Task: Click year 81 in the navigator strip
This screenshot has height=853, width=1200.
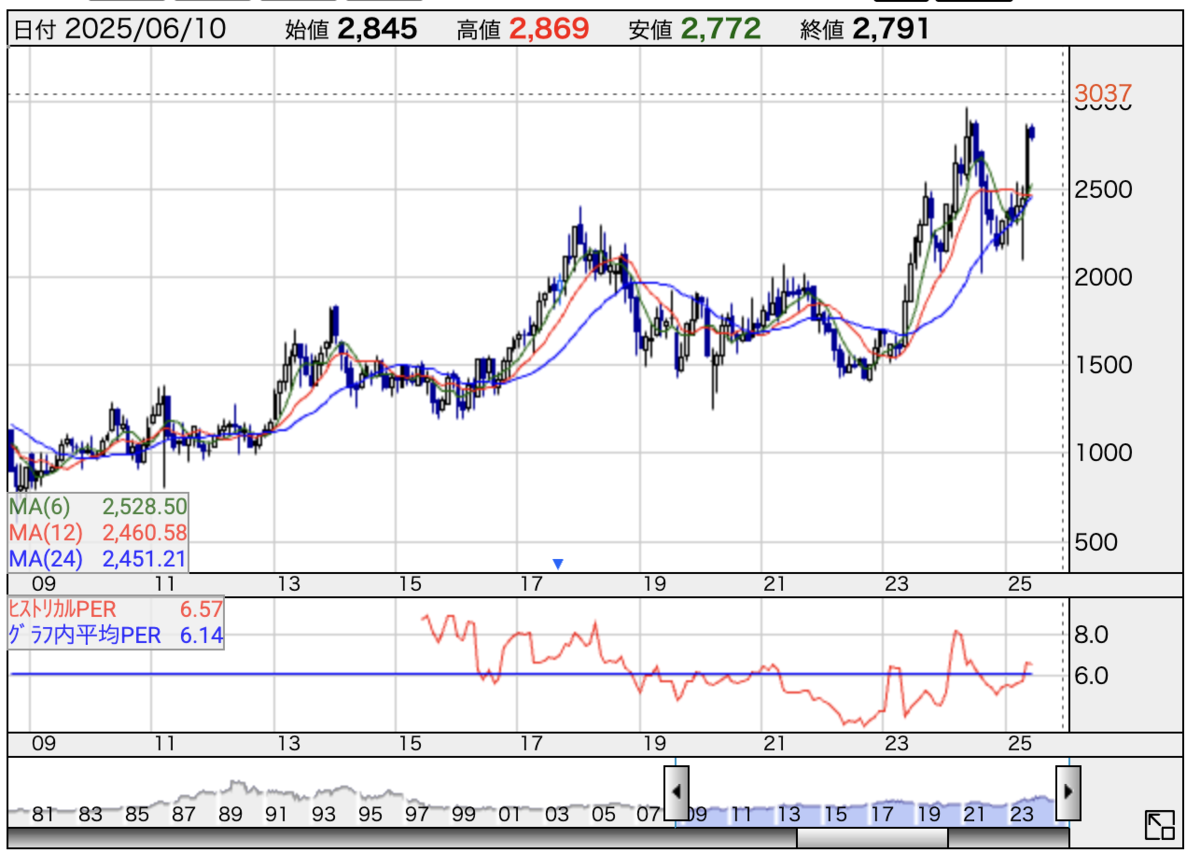Action: click(x=43, y=814)
